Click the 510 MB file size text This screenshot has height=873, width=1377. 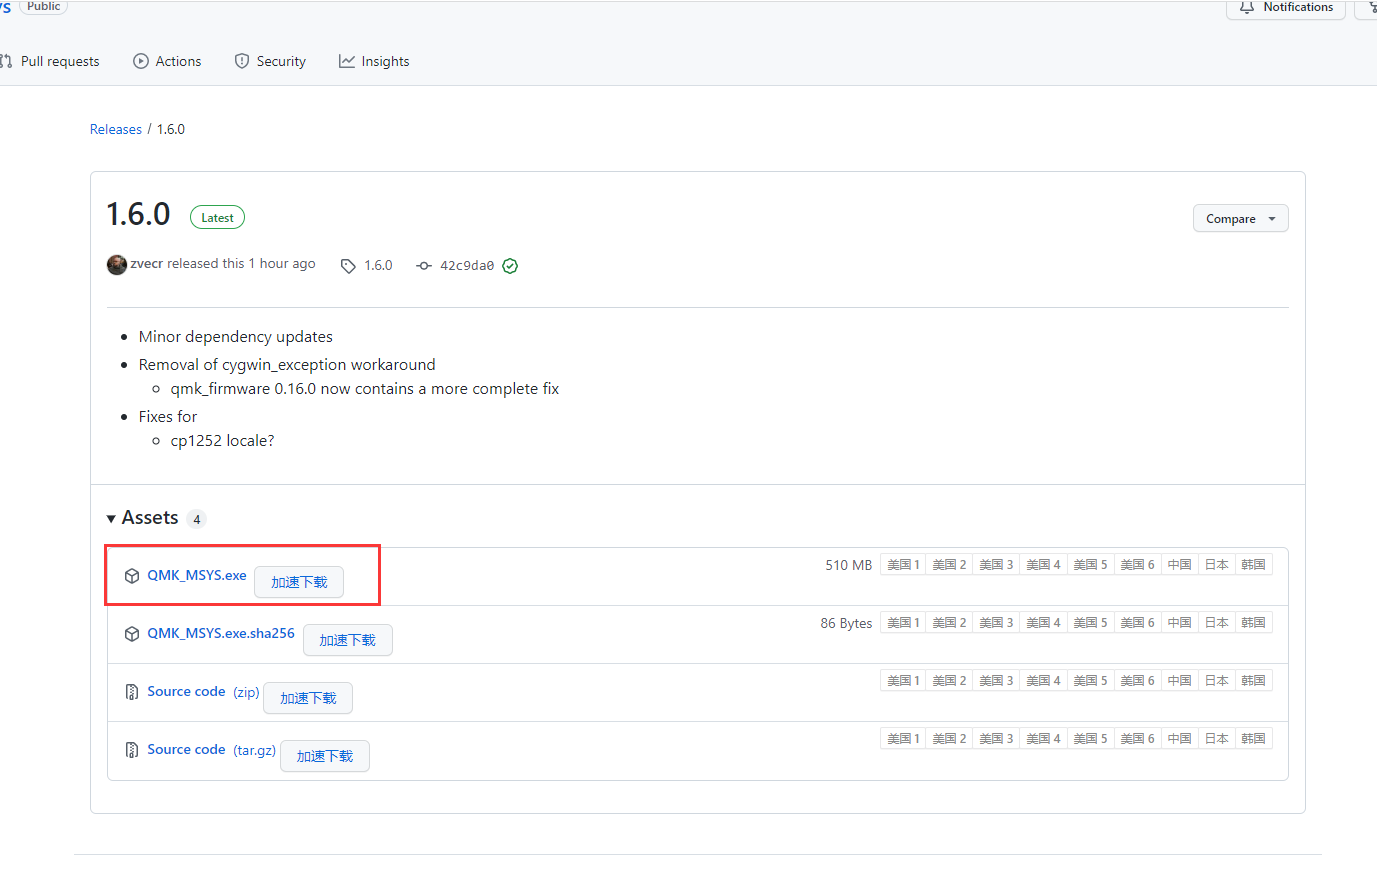(x=849, y=565)
